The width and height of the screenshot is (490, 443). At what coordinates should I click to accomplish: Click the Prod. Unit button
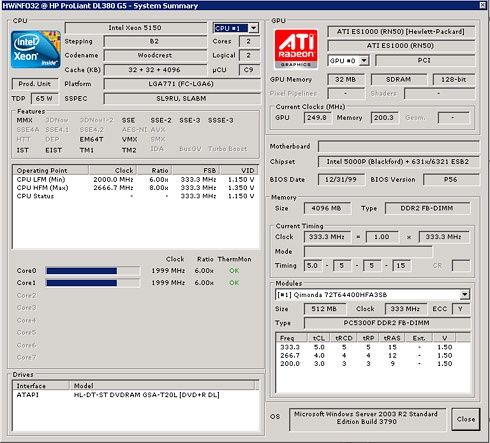pos(35,84)
